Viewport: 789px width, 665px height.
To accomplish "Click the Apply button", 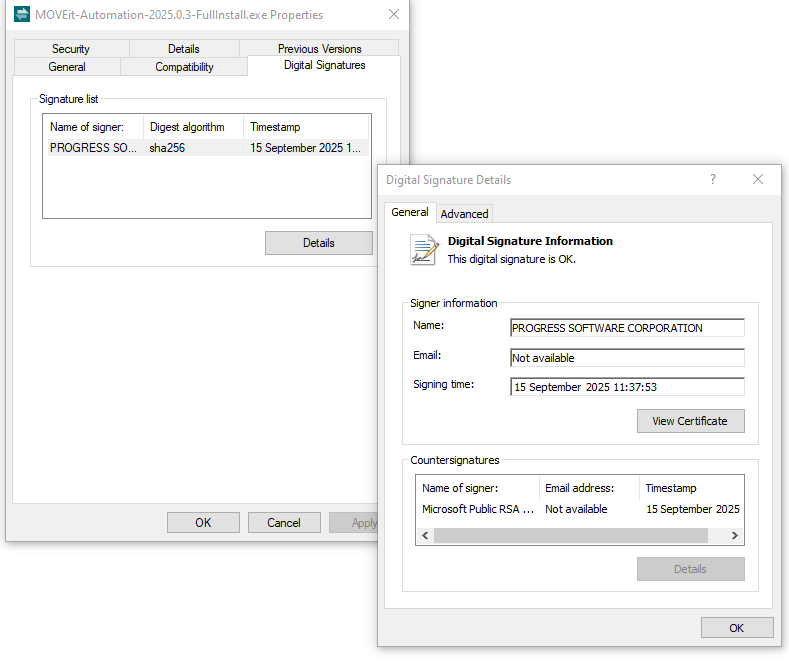I will (354, 523).
